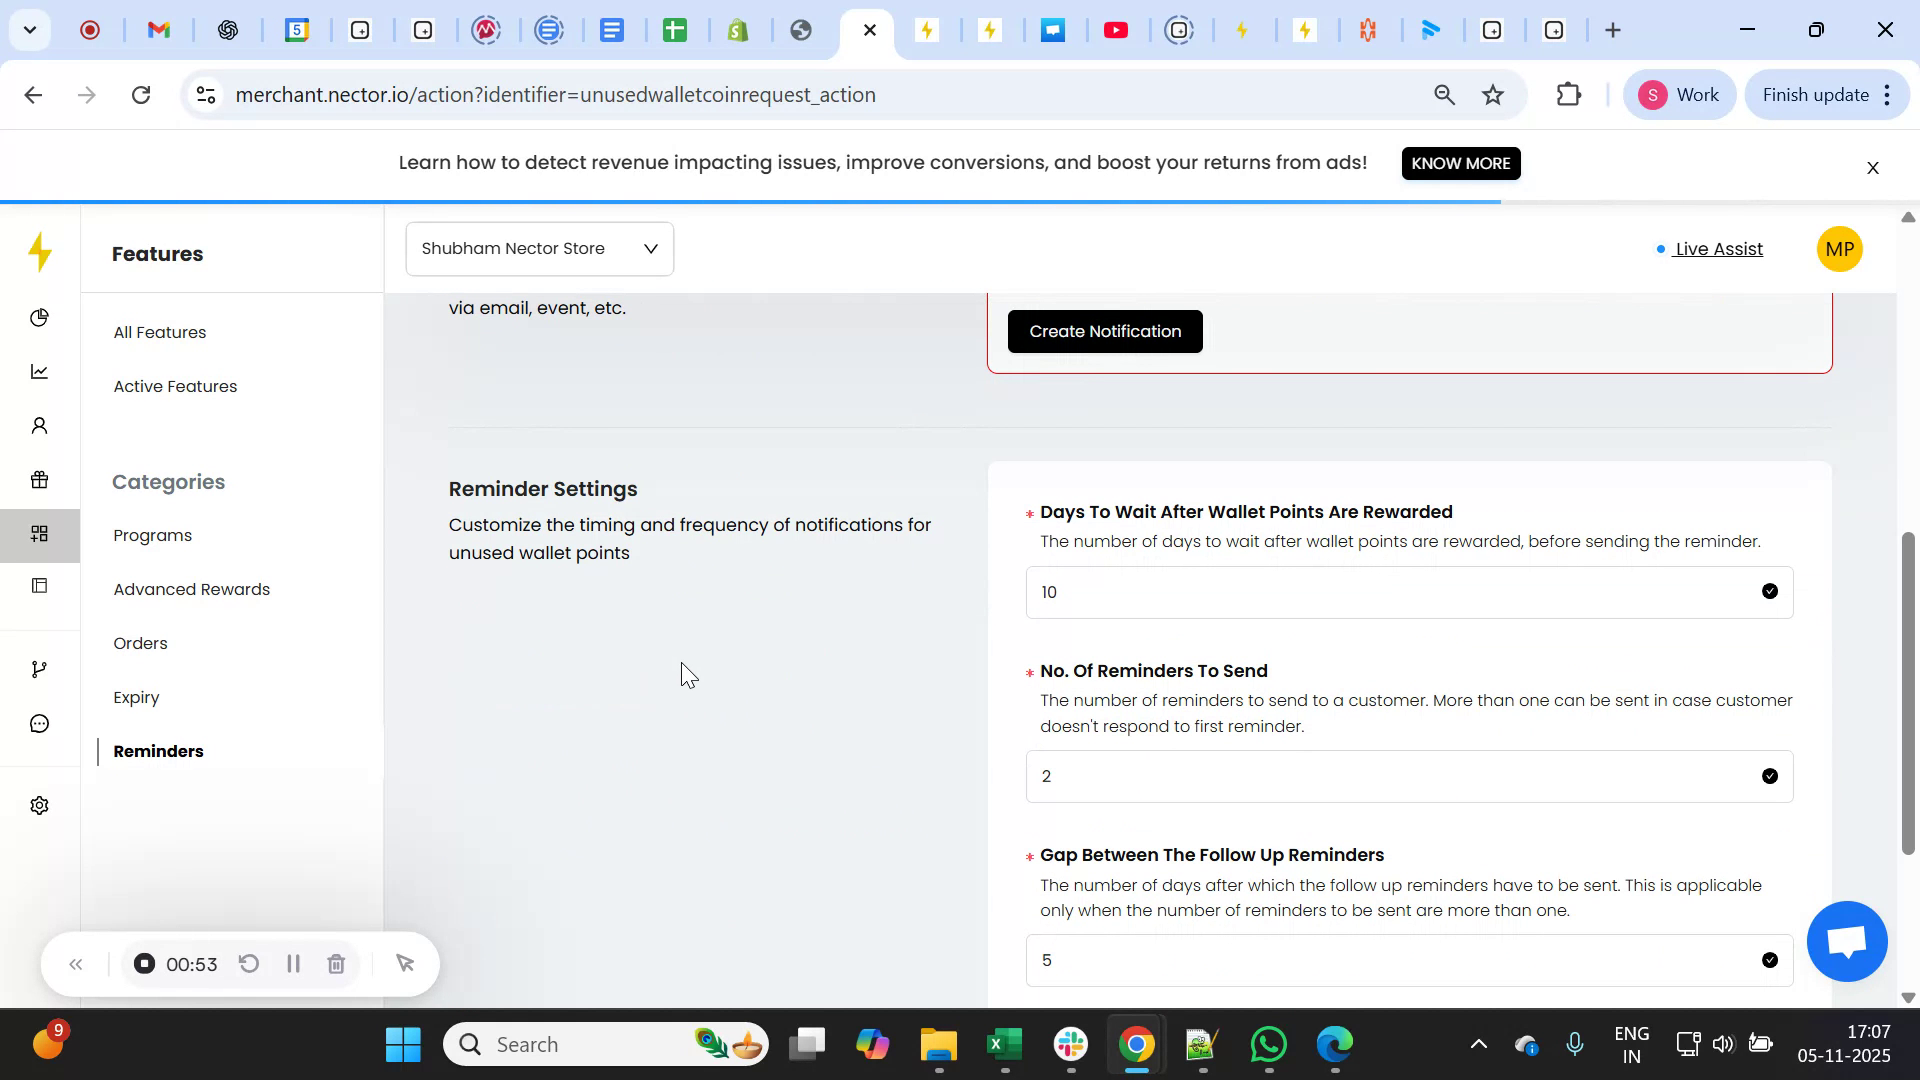The image size is (1920, 1080).
Task: Click the Create Notification button
Action: tap(1104, 331)
